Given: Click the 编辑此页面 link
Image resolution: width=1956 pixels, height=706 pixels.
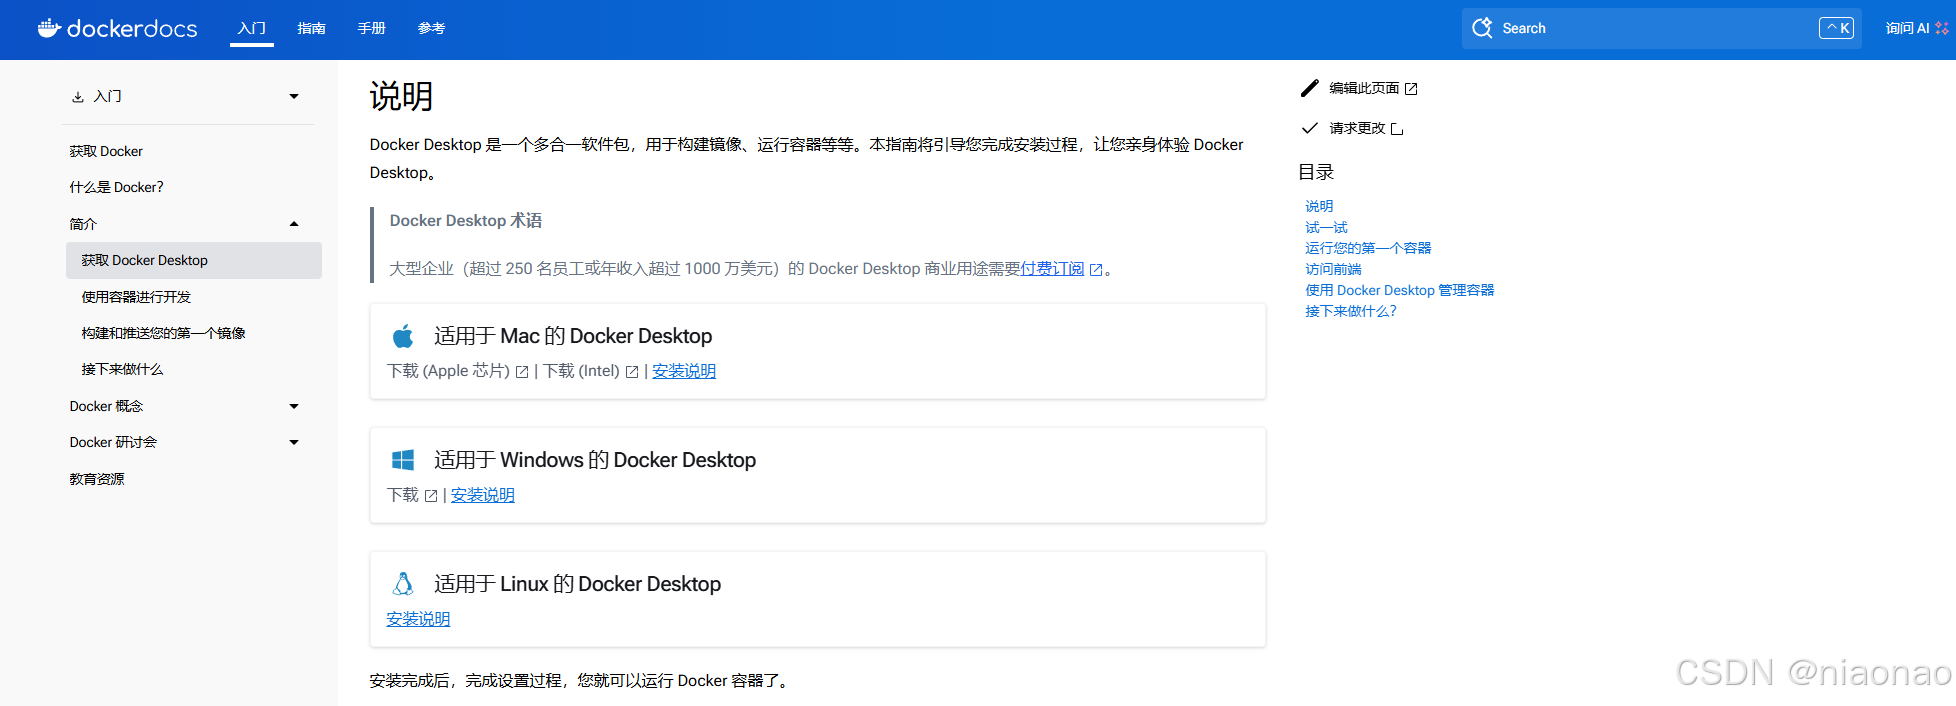Looking at the screenshot, I should coord(1364,88).
